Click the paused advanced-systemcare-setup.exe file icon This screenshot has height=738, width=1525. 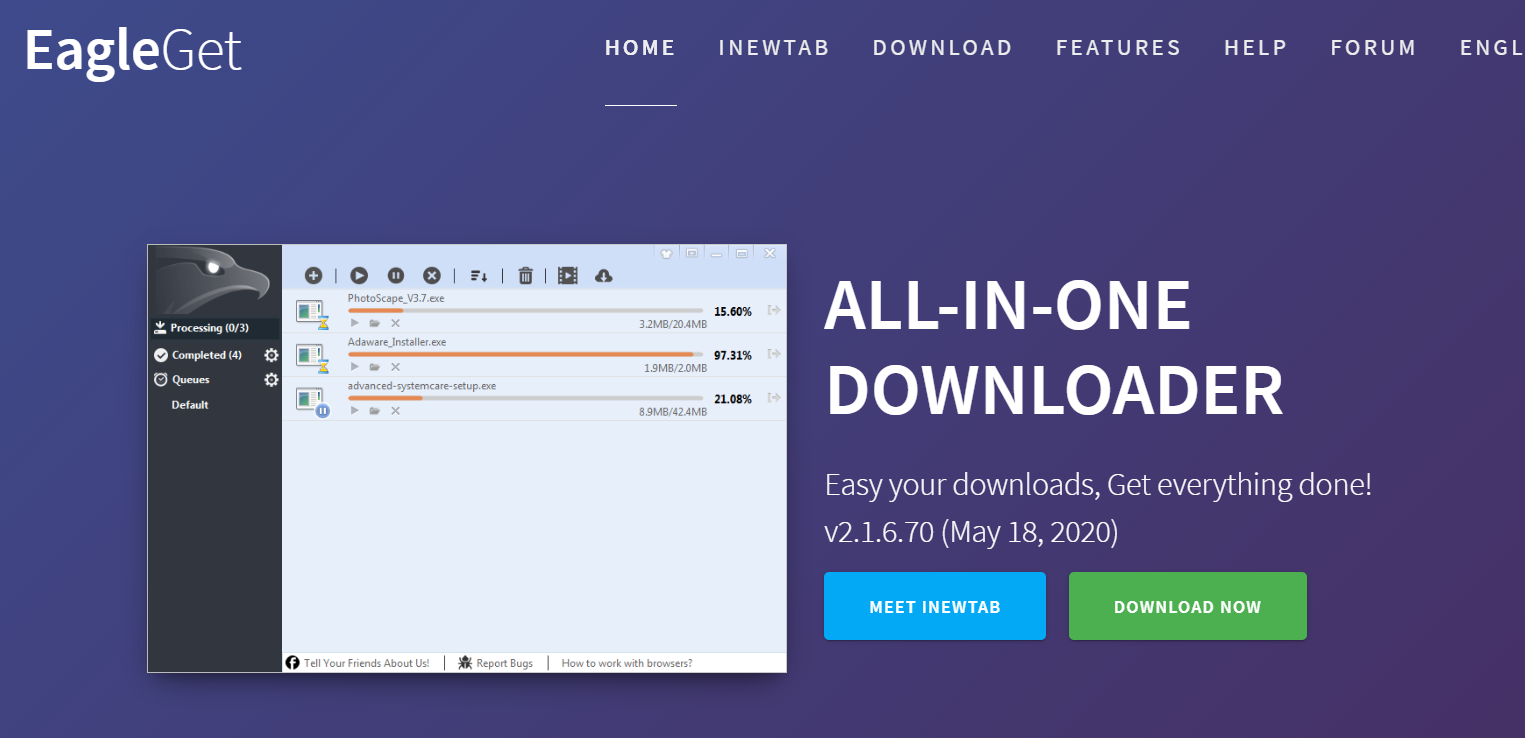pos(312,402)
